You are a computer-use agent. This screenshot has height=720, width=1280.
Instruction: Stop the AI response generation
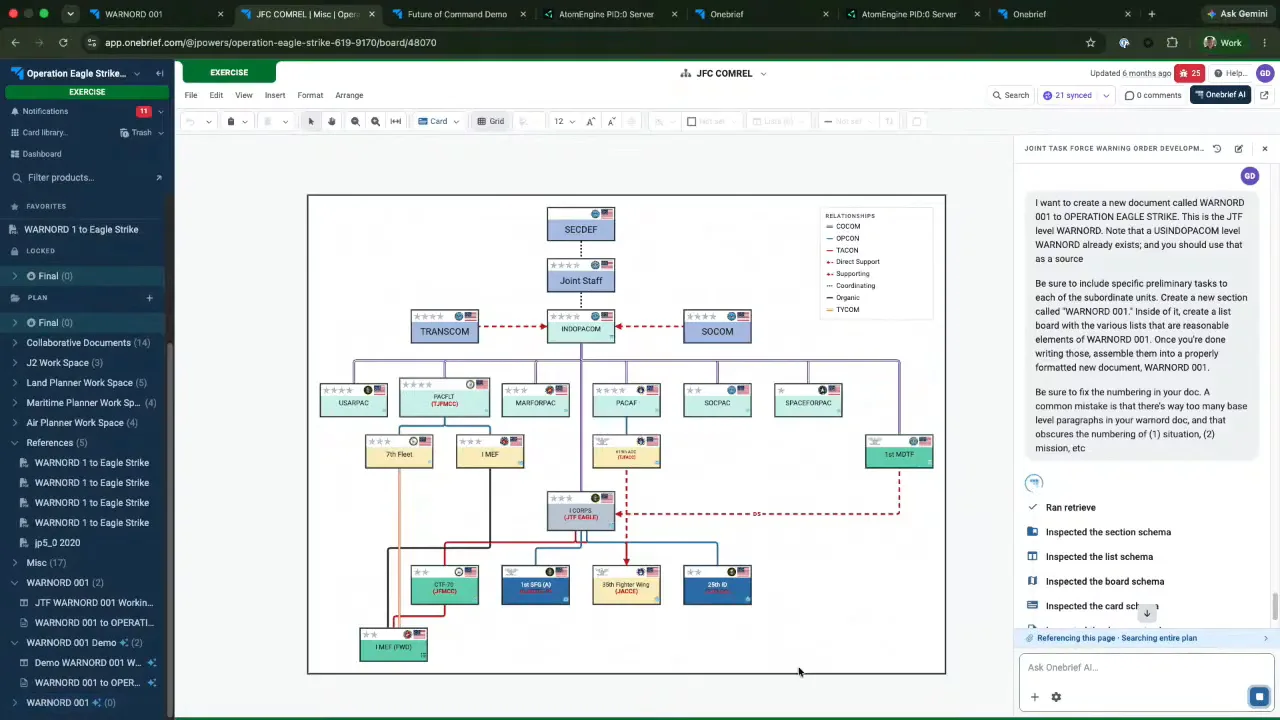[1259, 697]
